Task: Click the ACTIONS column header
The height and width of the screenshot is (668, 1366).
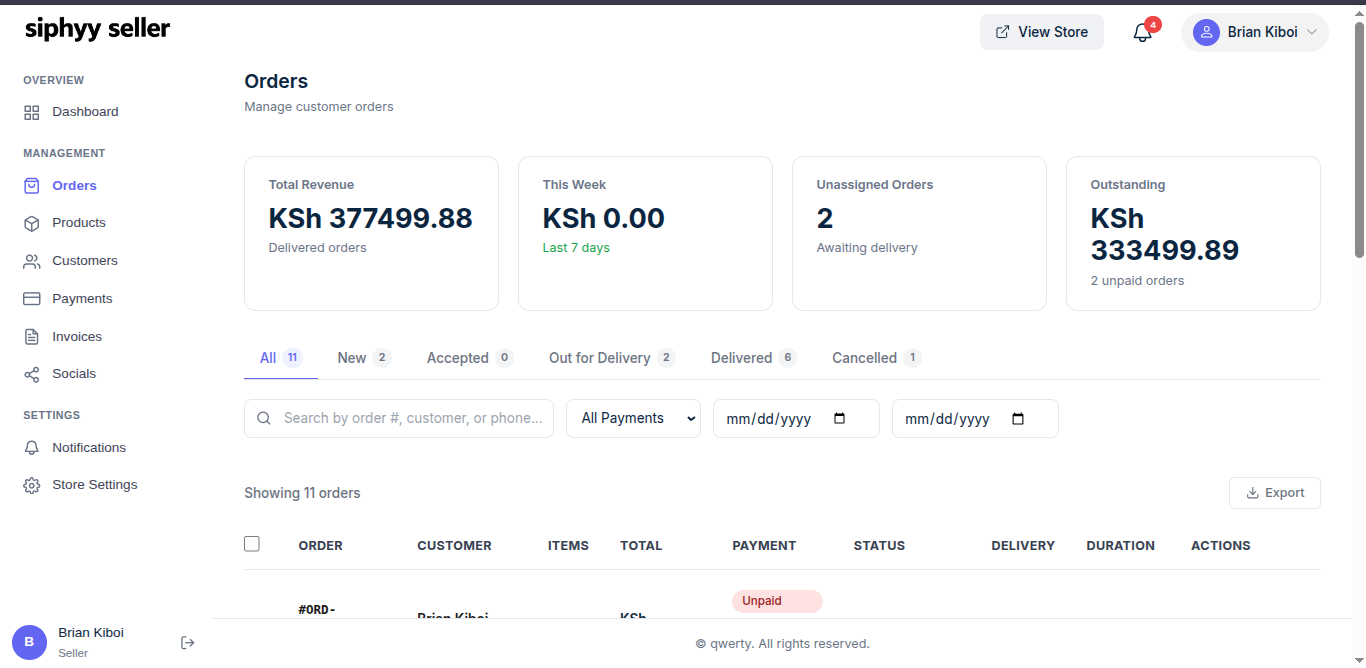Action: pyautogui.click(x=1220, y=546)
